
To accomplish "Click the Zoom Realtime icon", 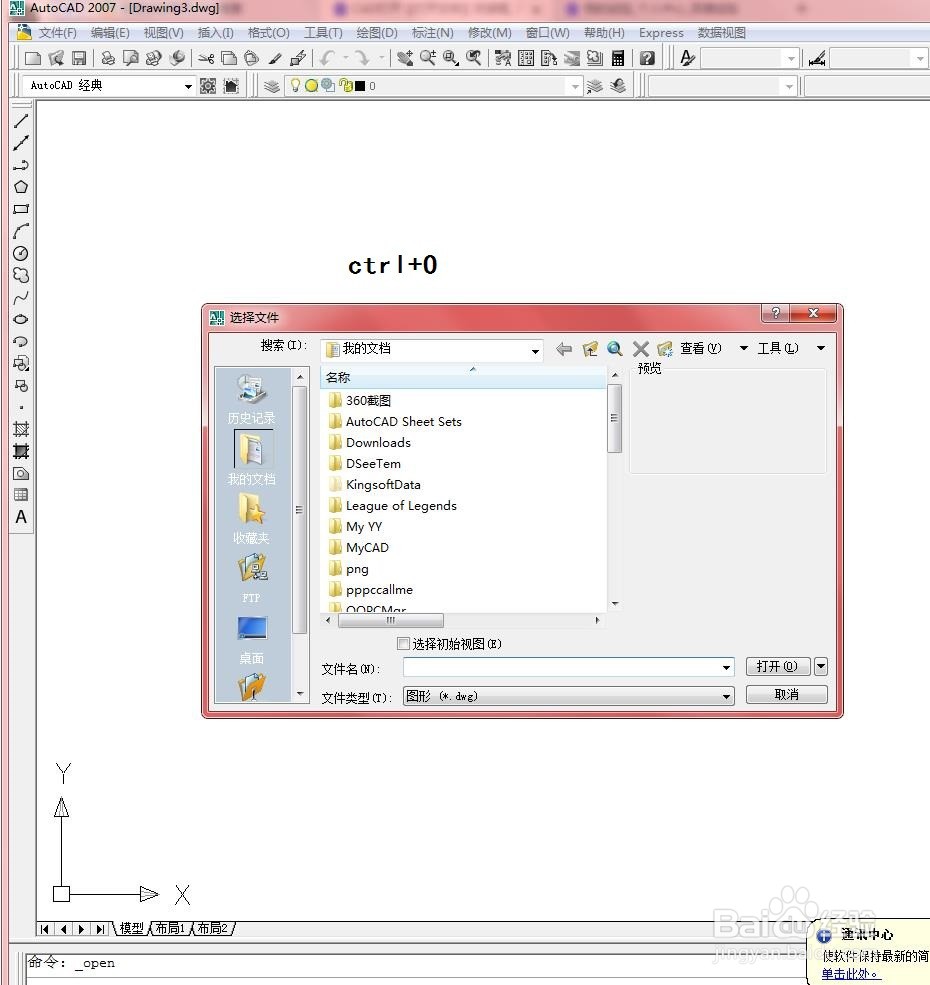I will click(x=428, y=58).
